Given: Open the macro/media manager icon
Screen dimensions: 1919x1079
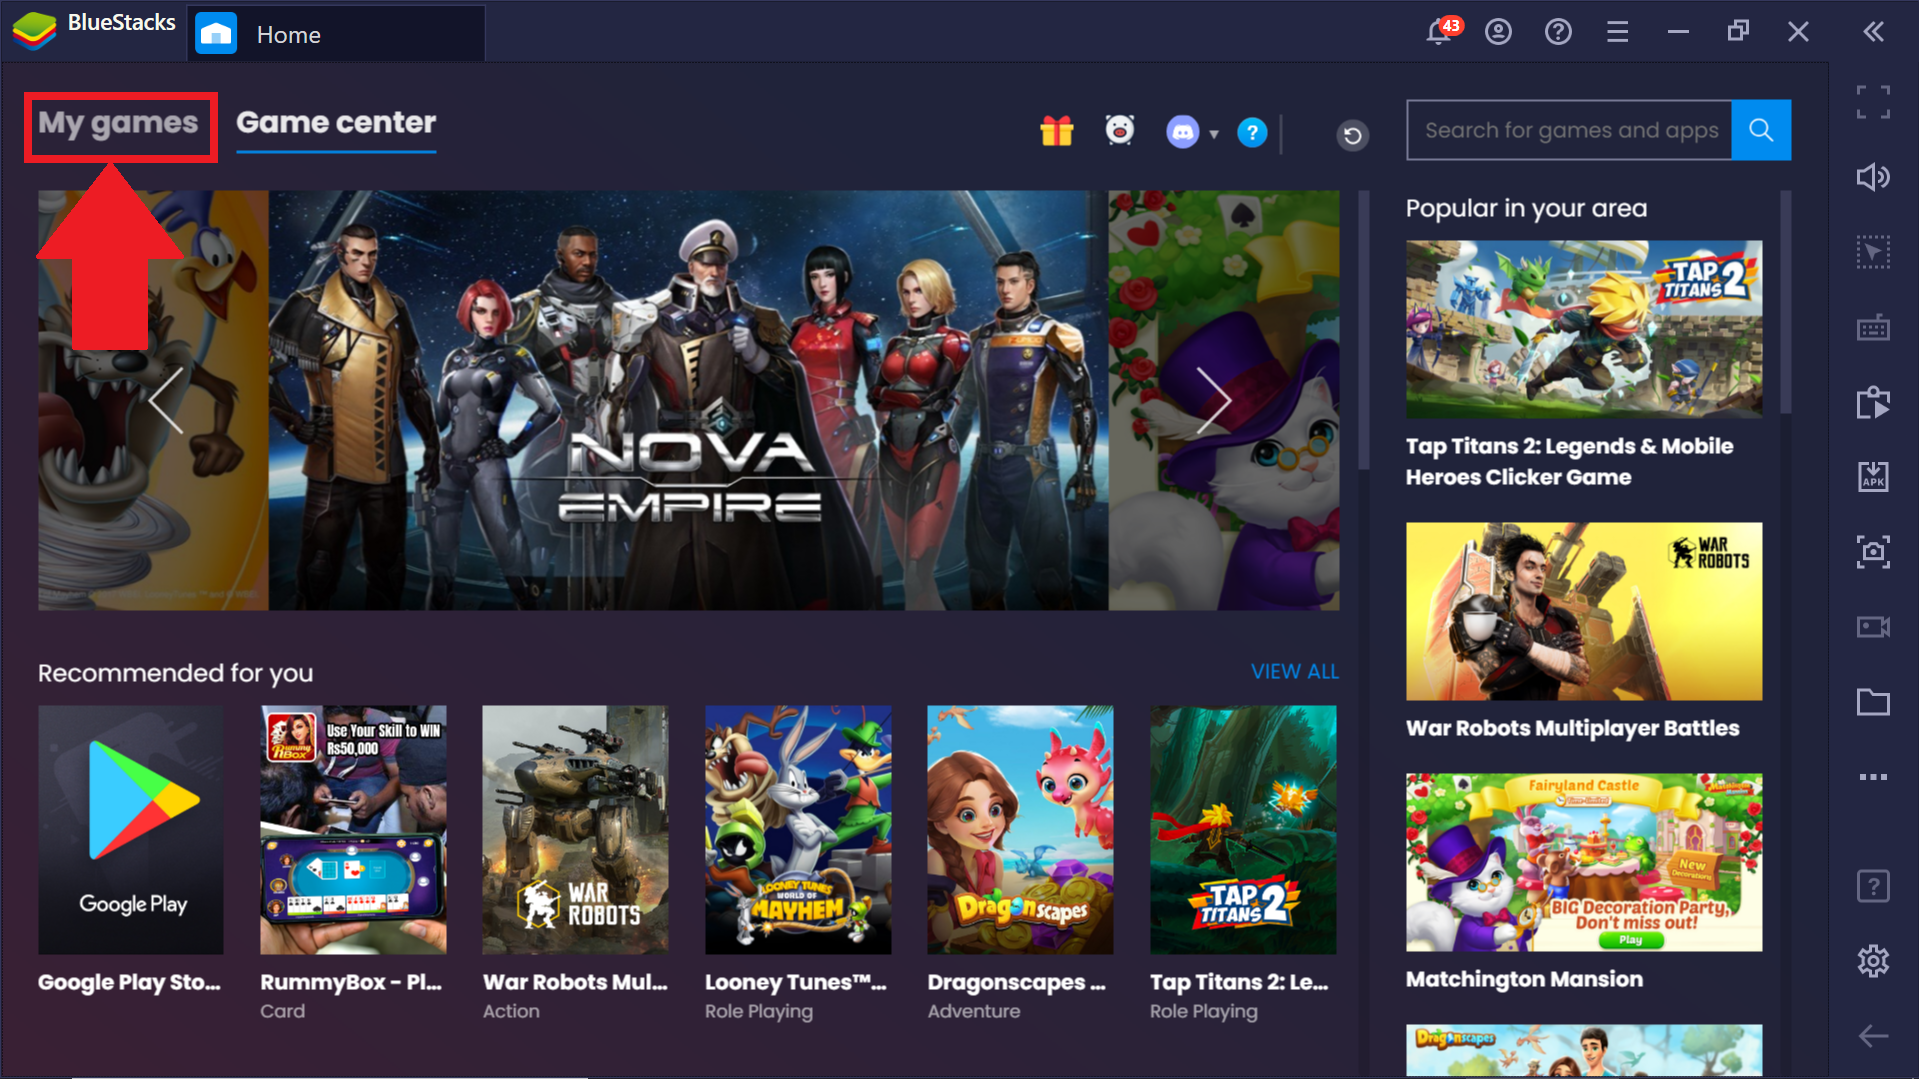Looking at the screenshot, I should (x=1873, y=402).
